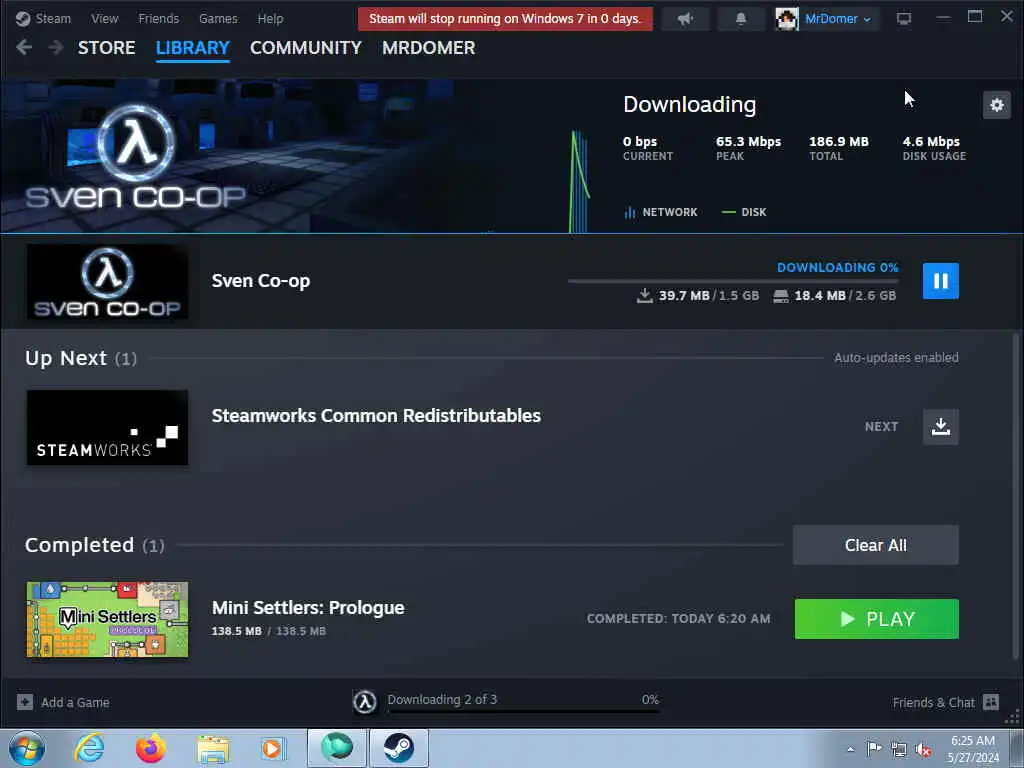
Task: Pause the Sven Co-op download
Action: point(940,281)
